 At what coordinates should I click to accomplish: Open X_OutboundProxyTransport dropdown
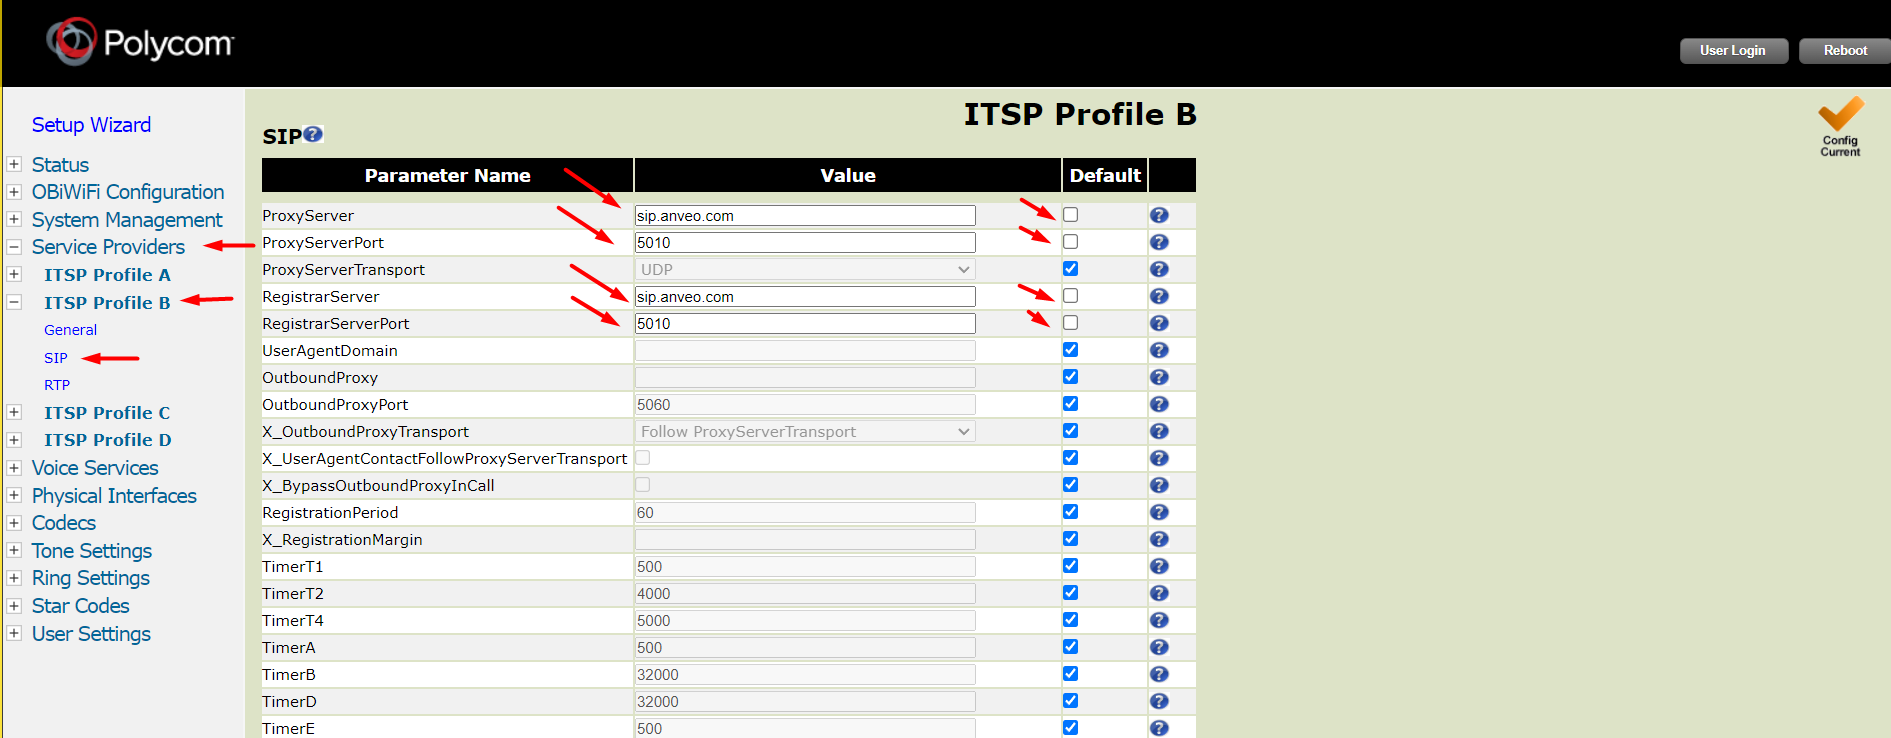[805, 431]
